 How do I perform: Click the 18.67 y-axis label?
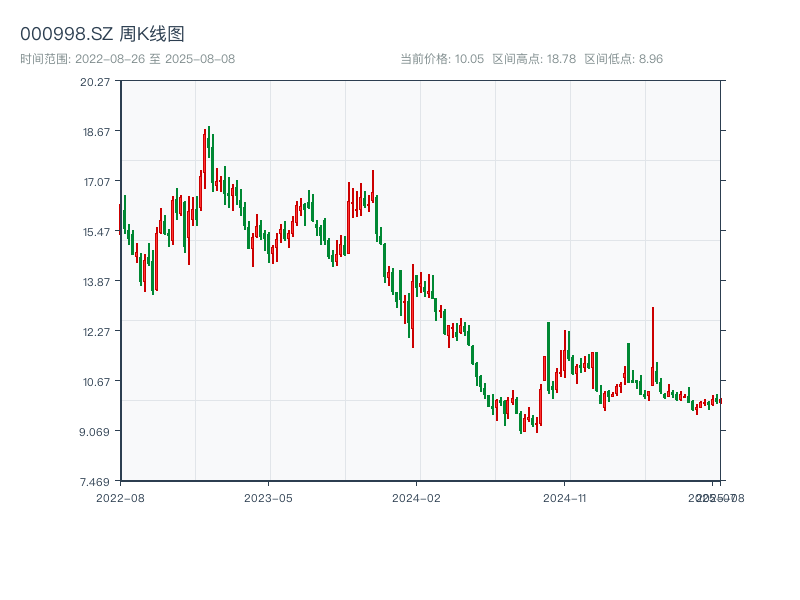pyautogui.click(x=95, y=131)
